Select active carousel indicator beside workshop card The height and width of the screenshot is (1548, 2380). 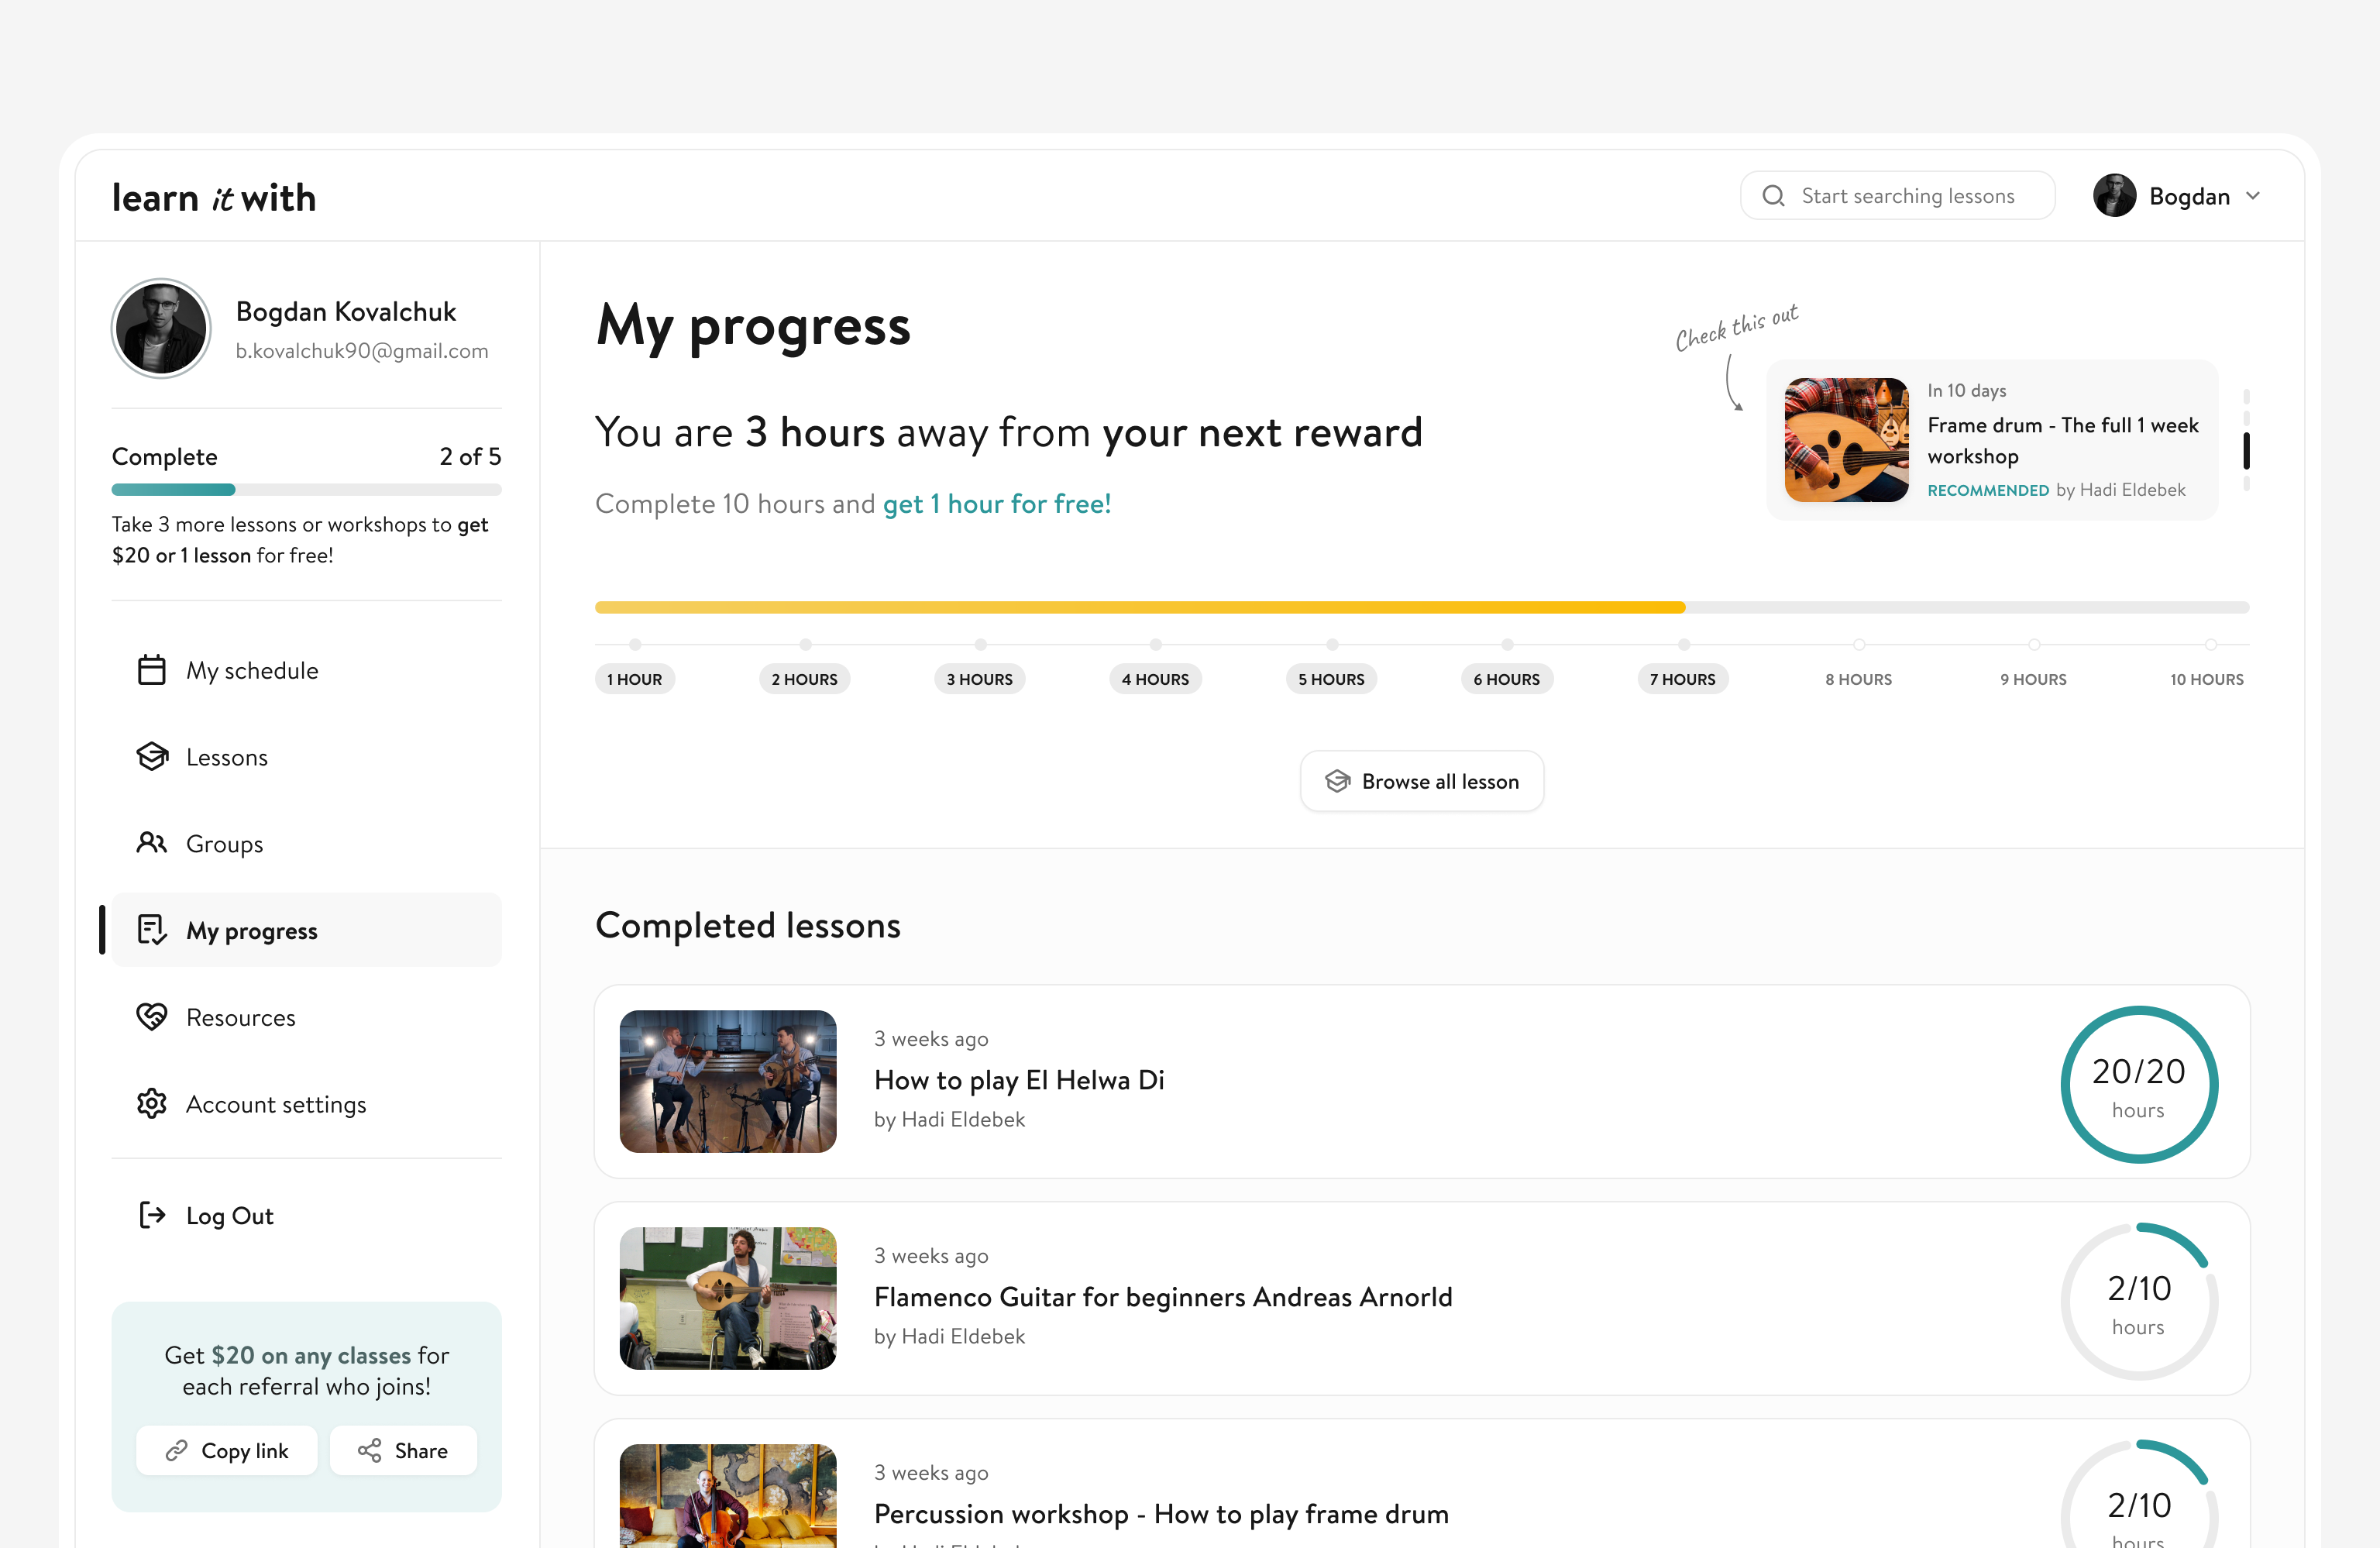(x=2246, y=451)
